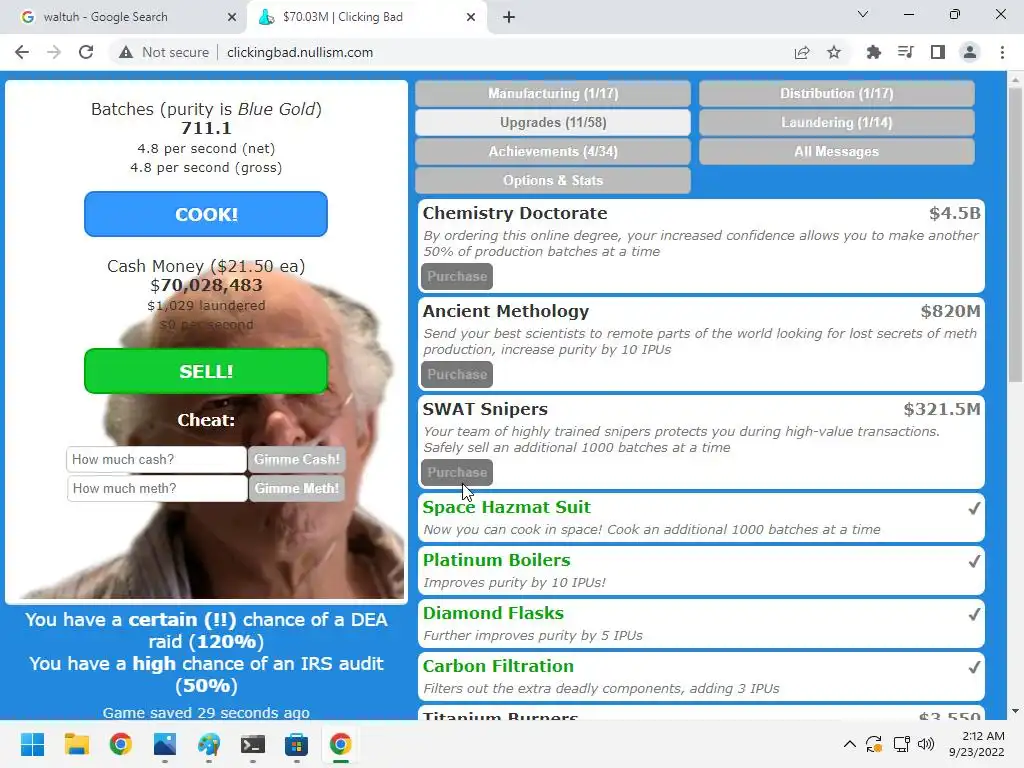
Task: Click the scrollbar down arrow
Action: point(1015,711)
